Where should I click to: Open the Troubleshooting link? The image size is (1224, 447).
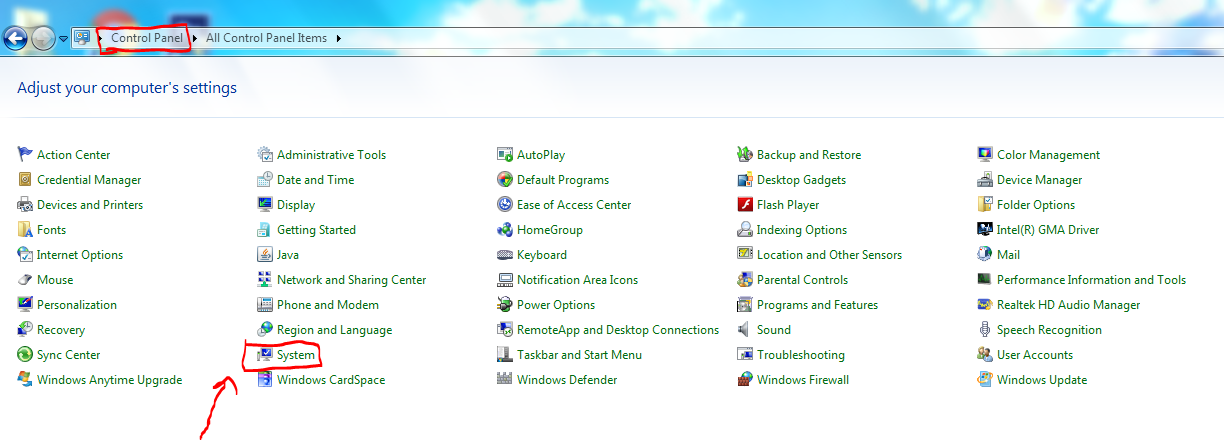(x=801, y=355)
